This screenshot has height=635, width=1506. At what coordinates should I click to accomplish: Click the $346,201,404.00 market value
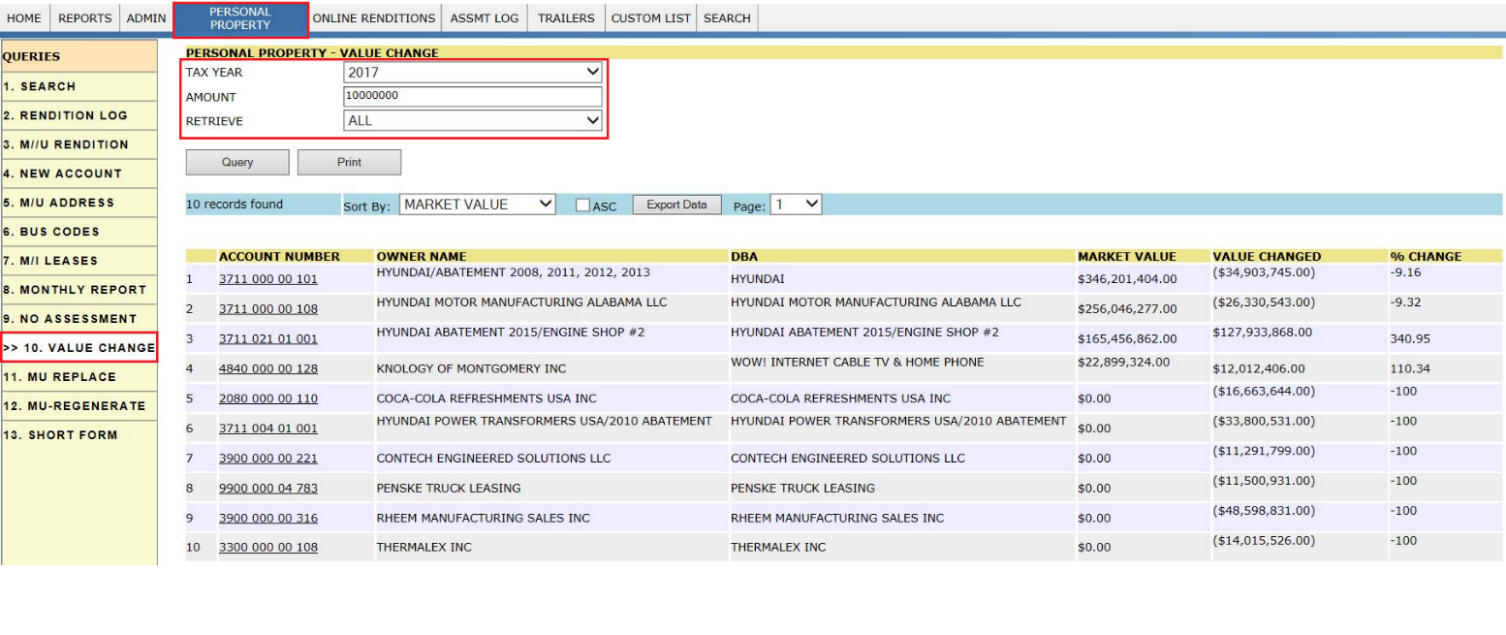1127,280
